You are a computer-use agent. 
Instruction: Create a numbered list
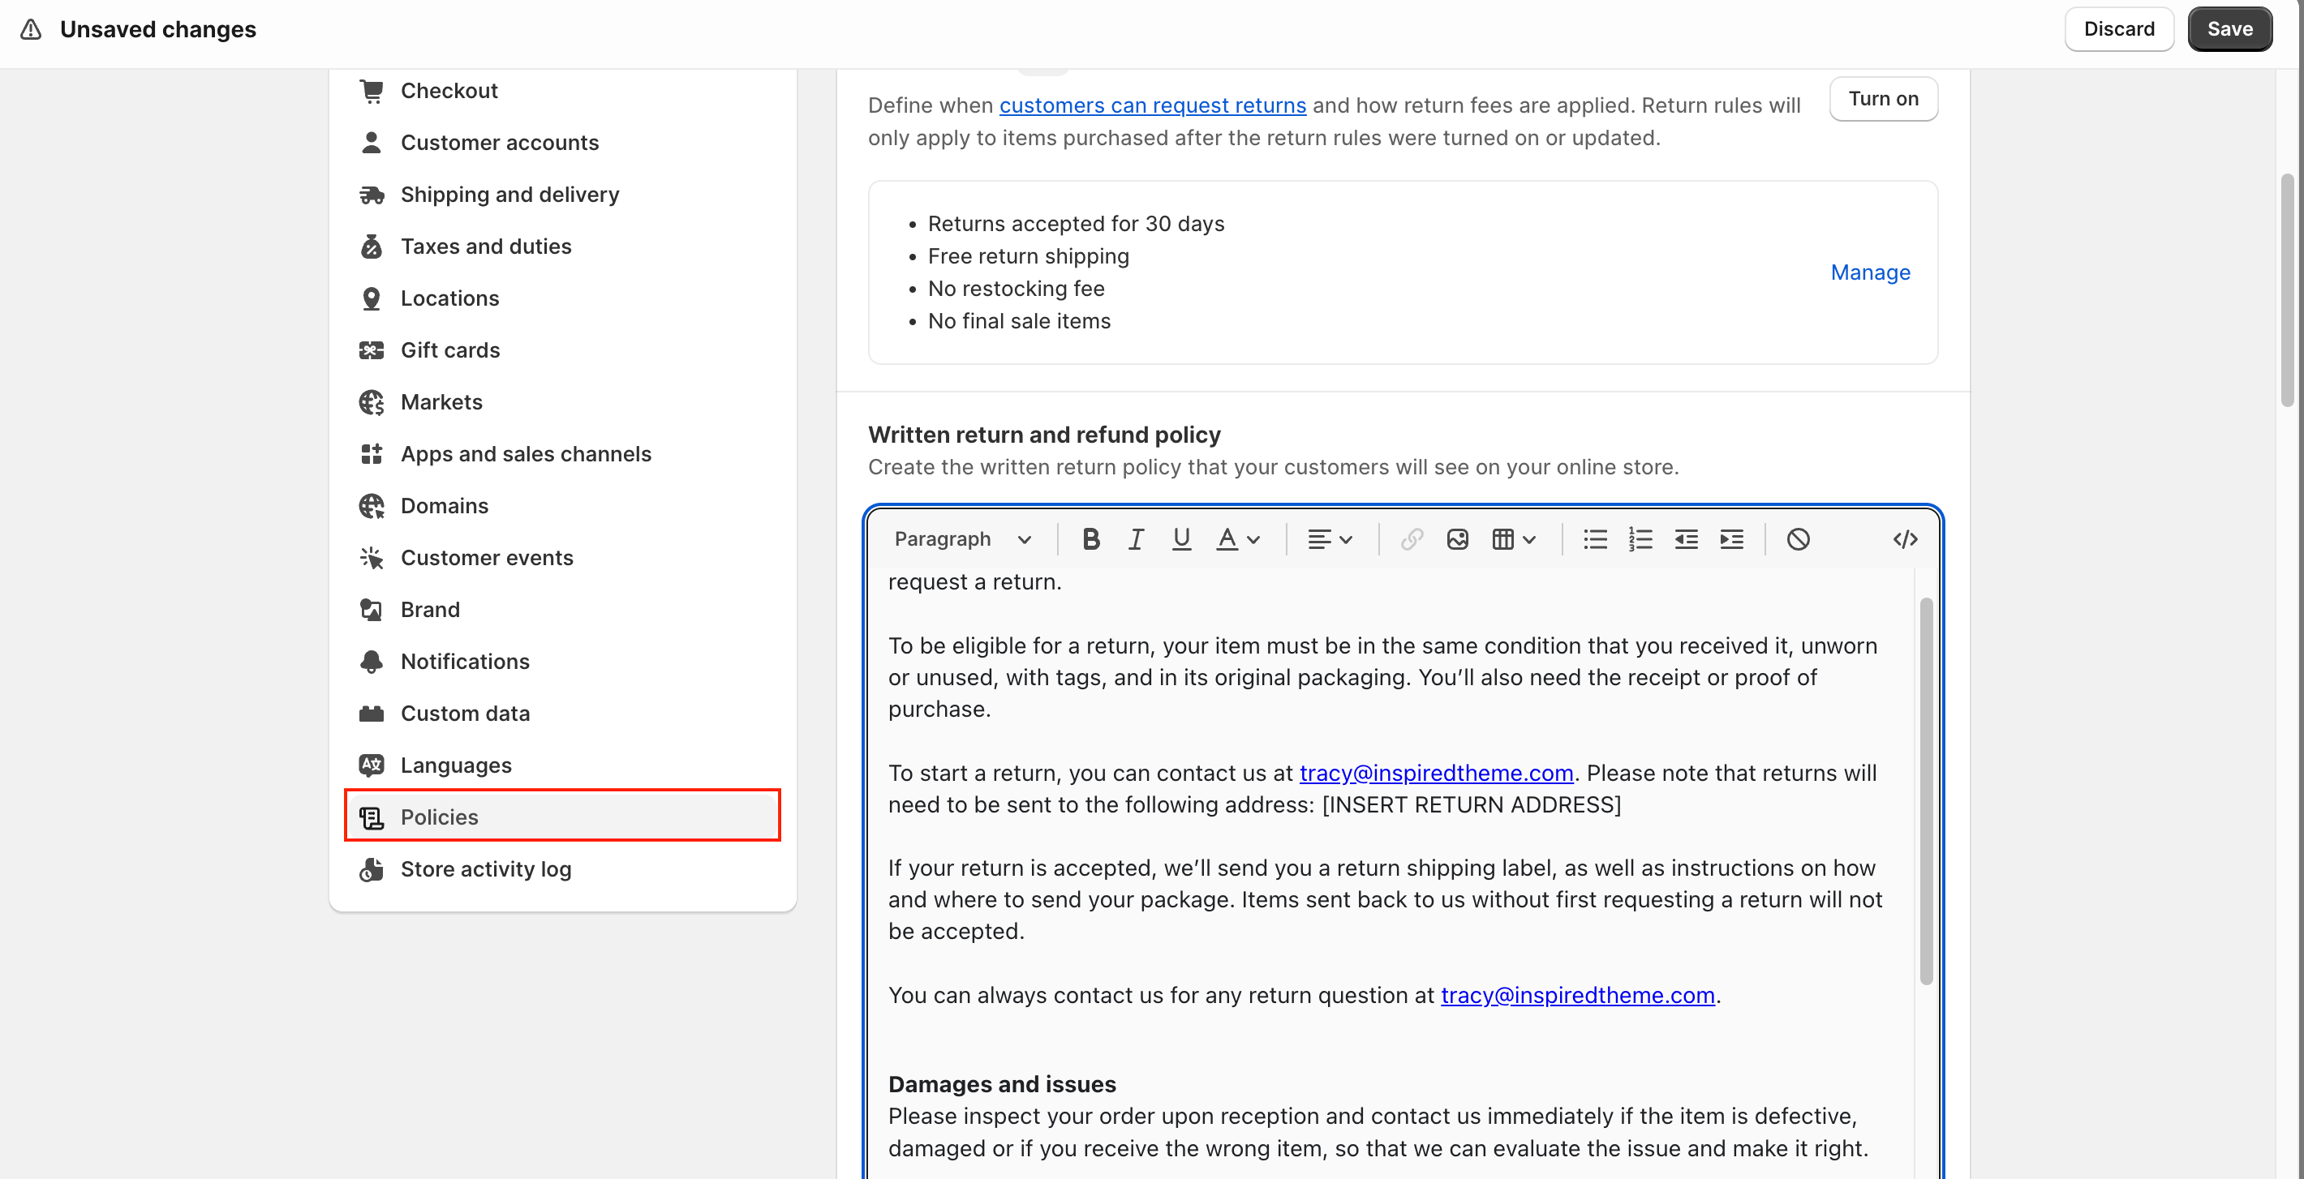pyautogui.click(x=1640, y=539)
